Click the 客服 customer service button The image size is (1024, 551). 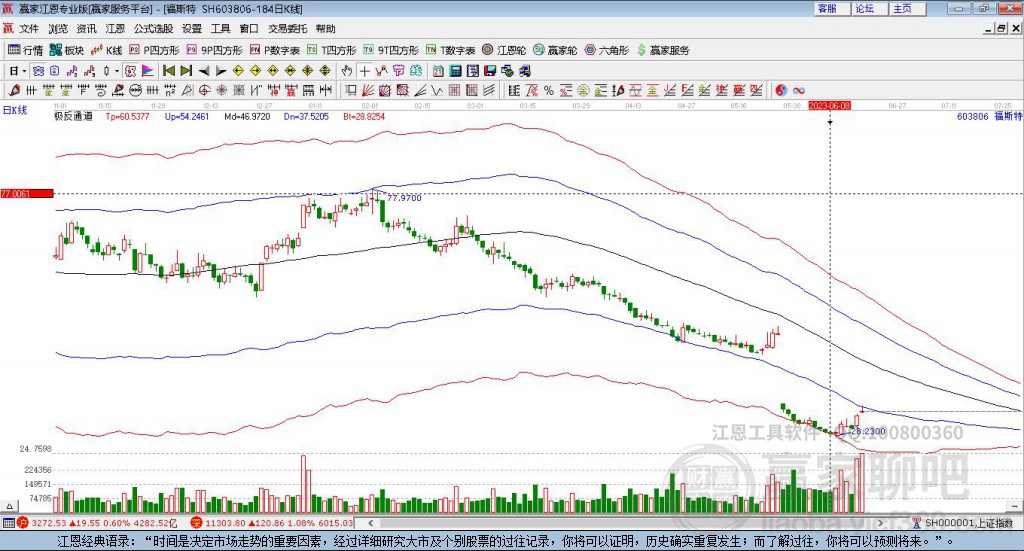[x=832, y=8]
